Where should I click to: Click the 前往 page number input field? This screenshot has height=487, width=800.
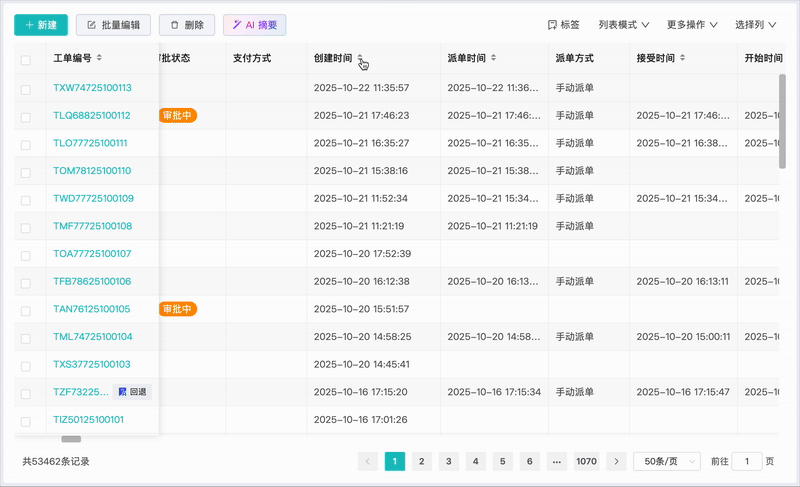tap(746, 461)
